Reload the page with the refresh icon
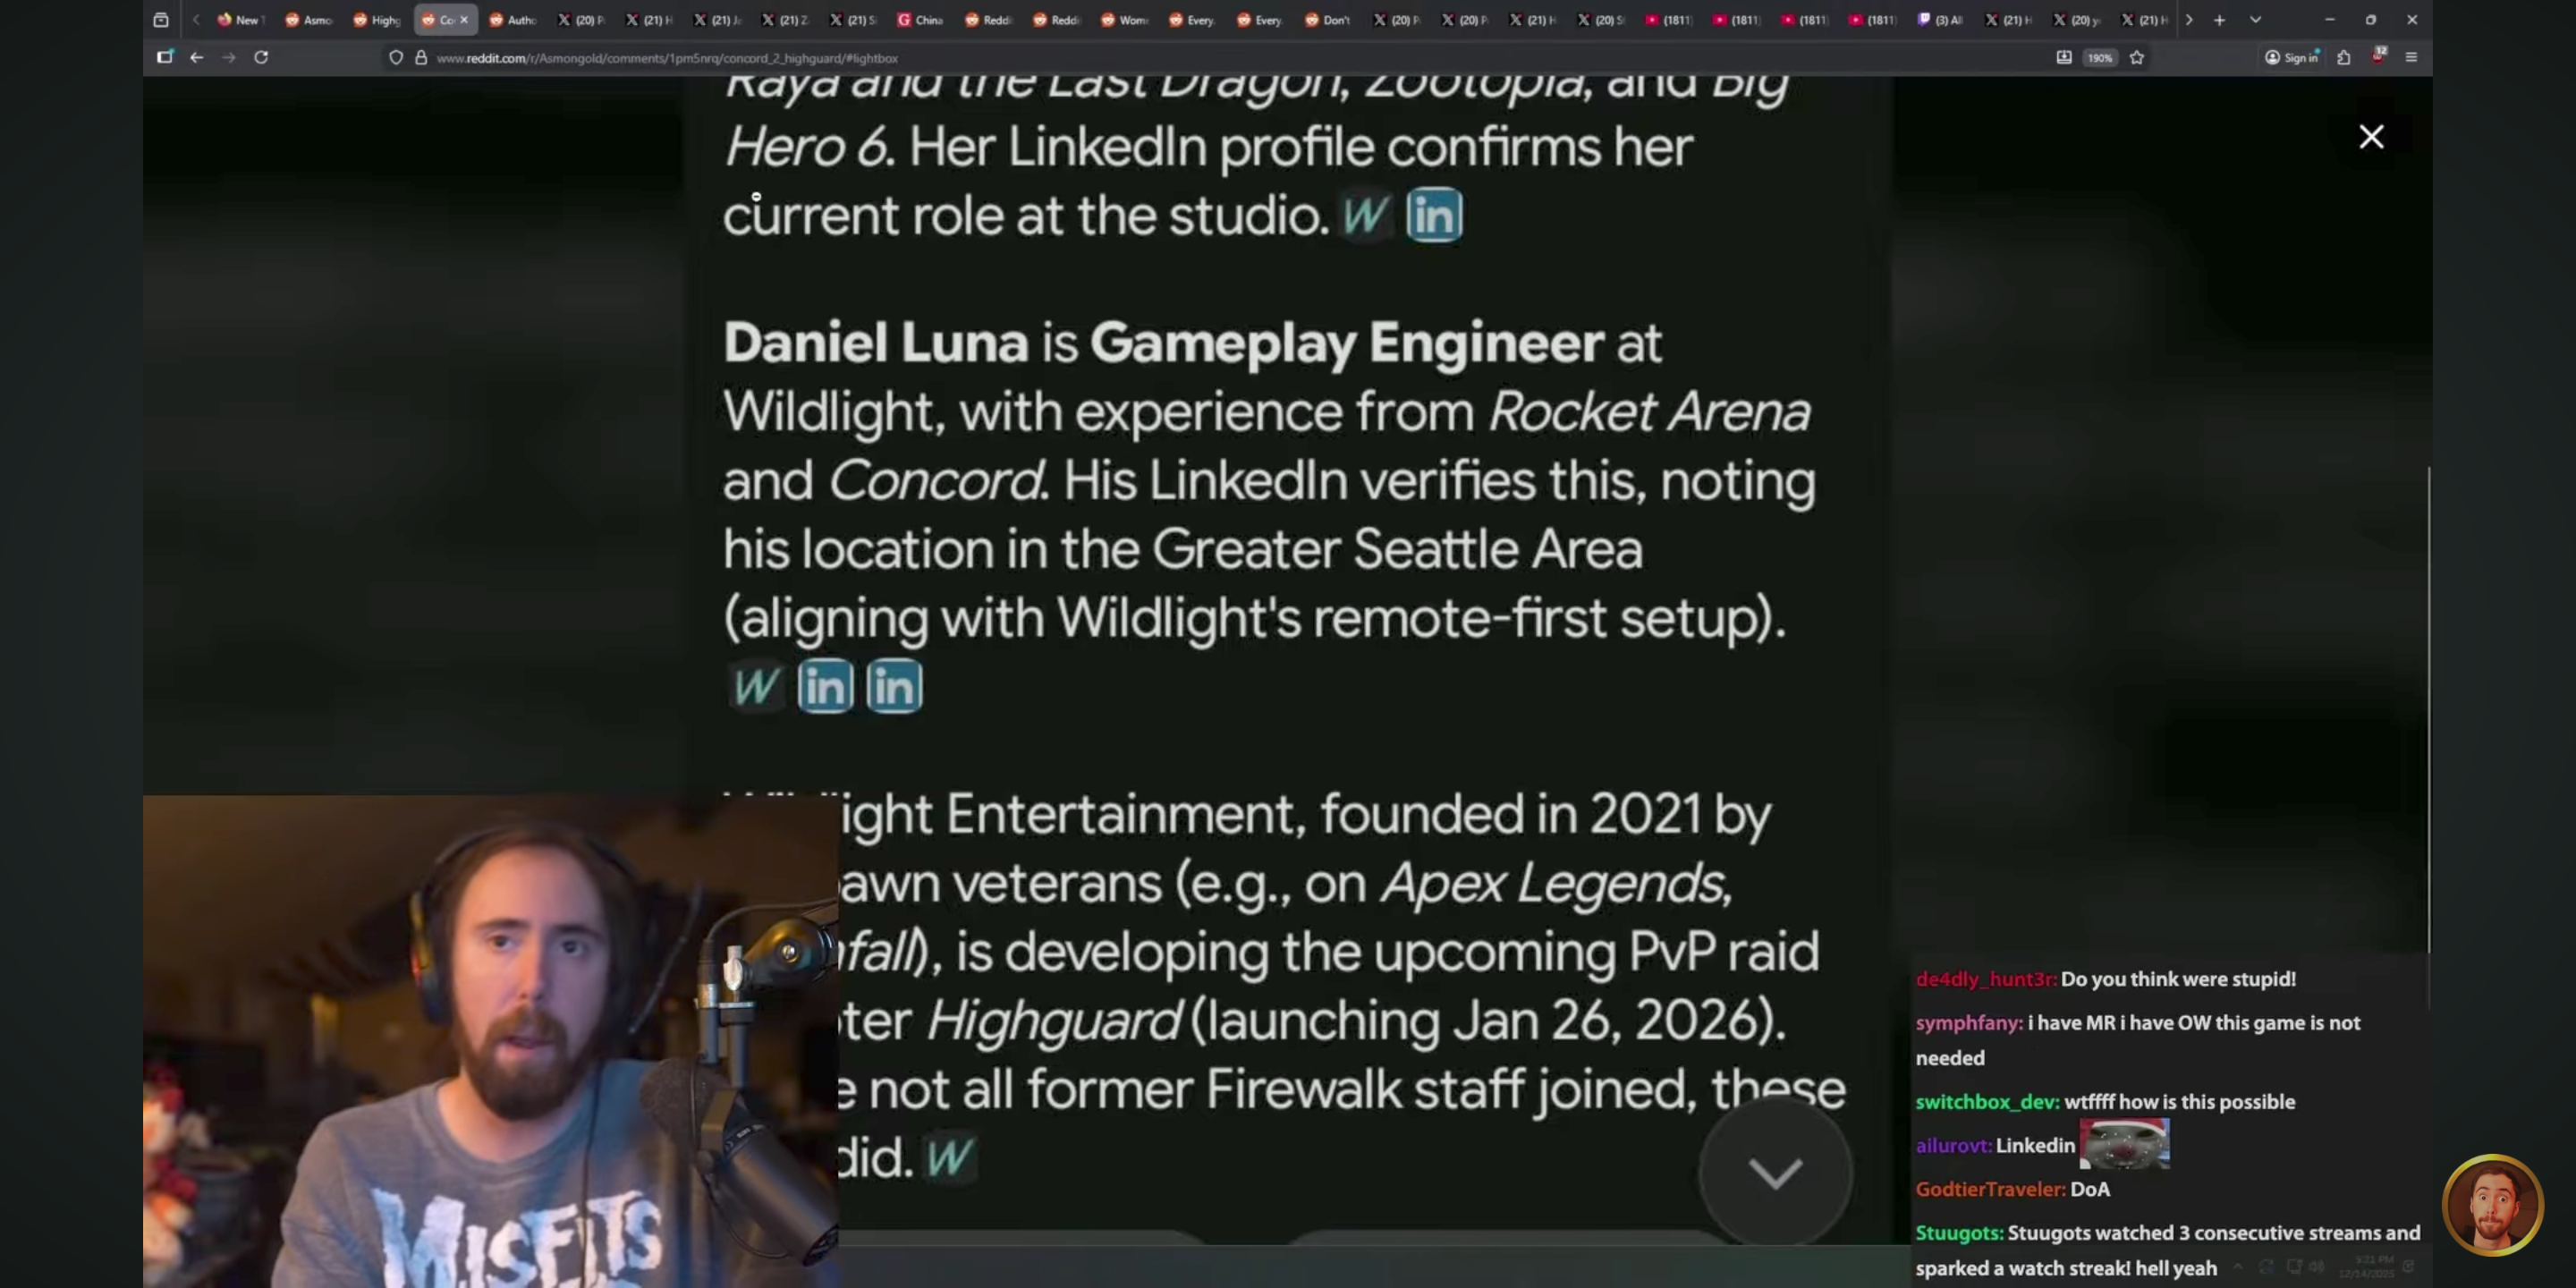 261,57
